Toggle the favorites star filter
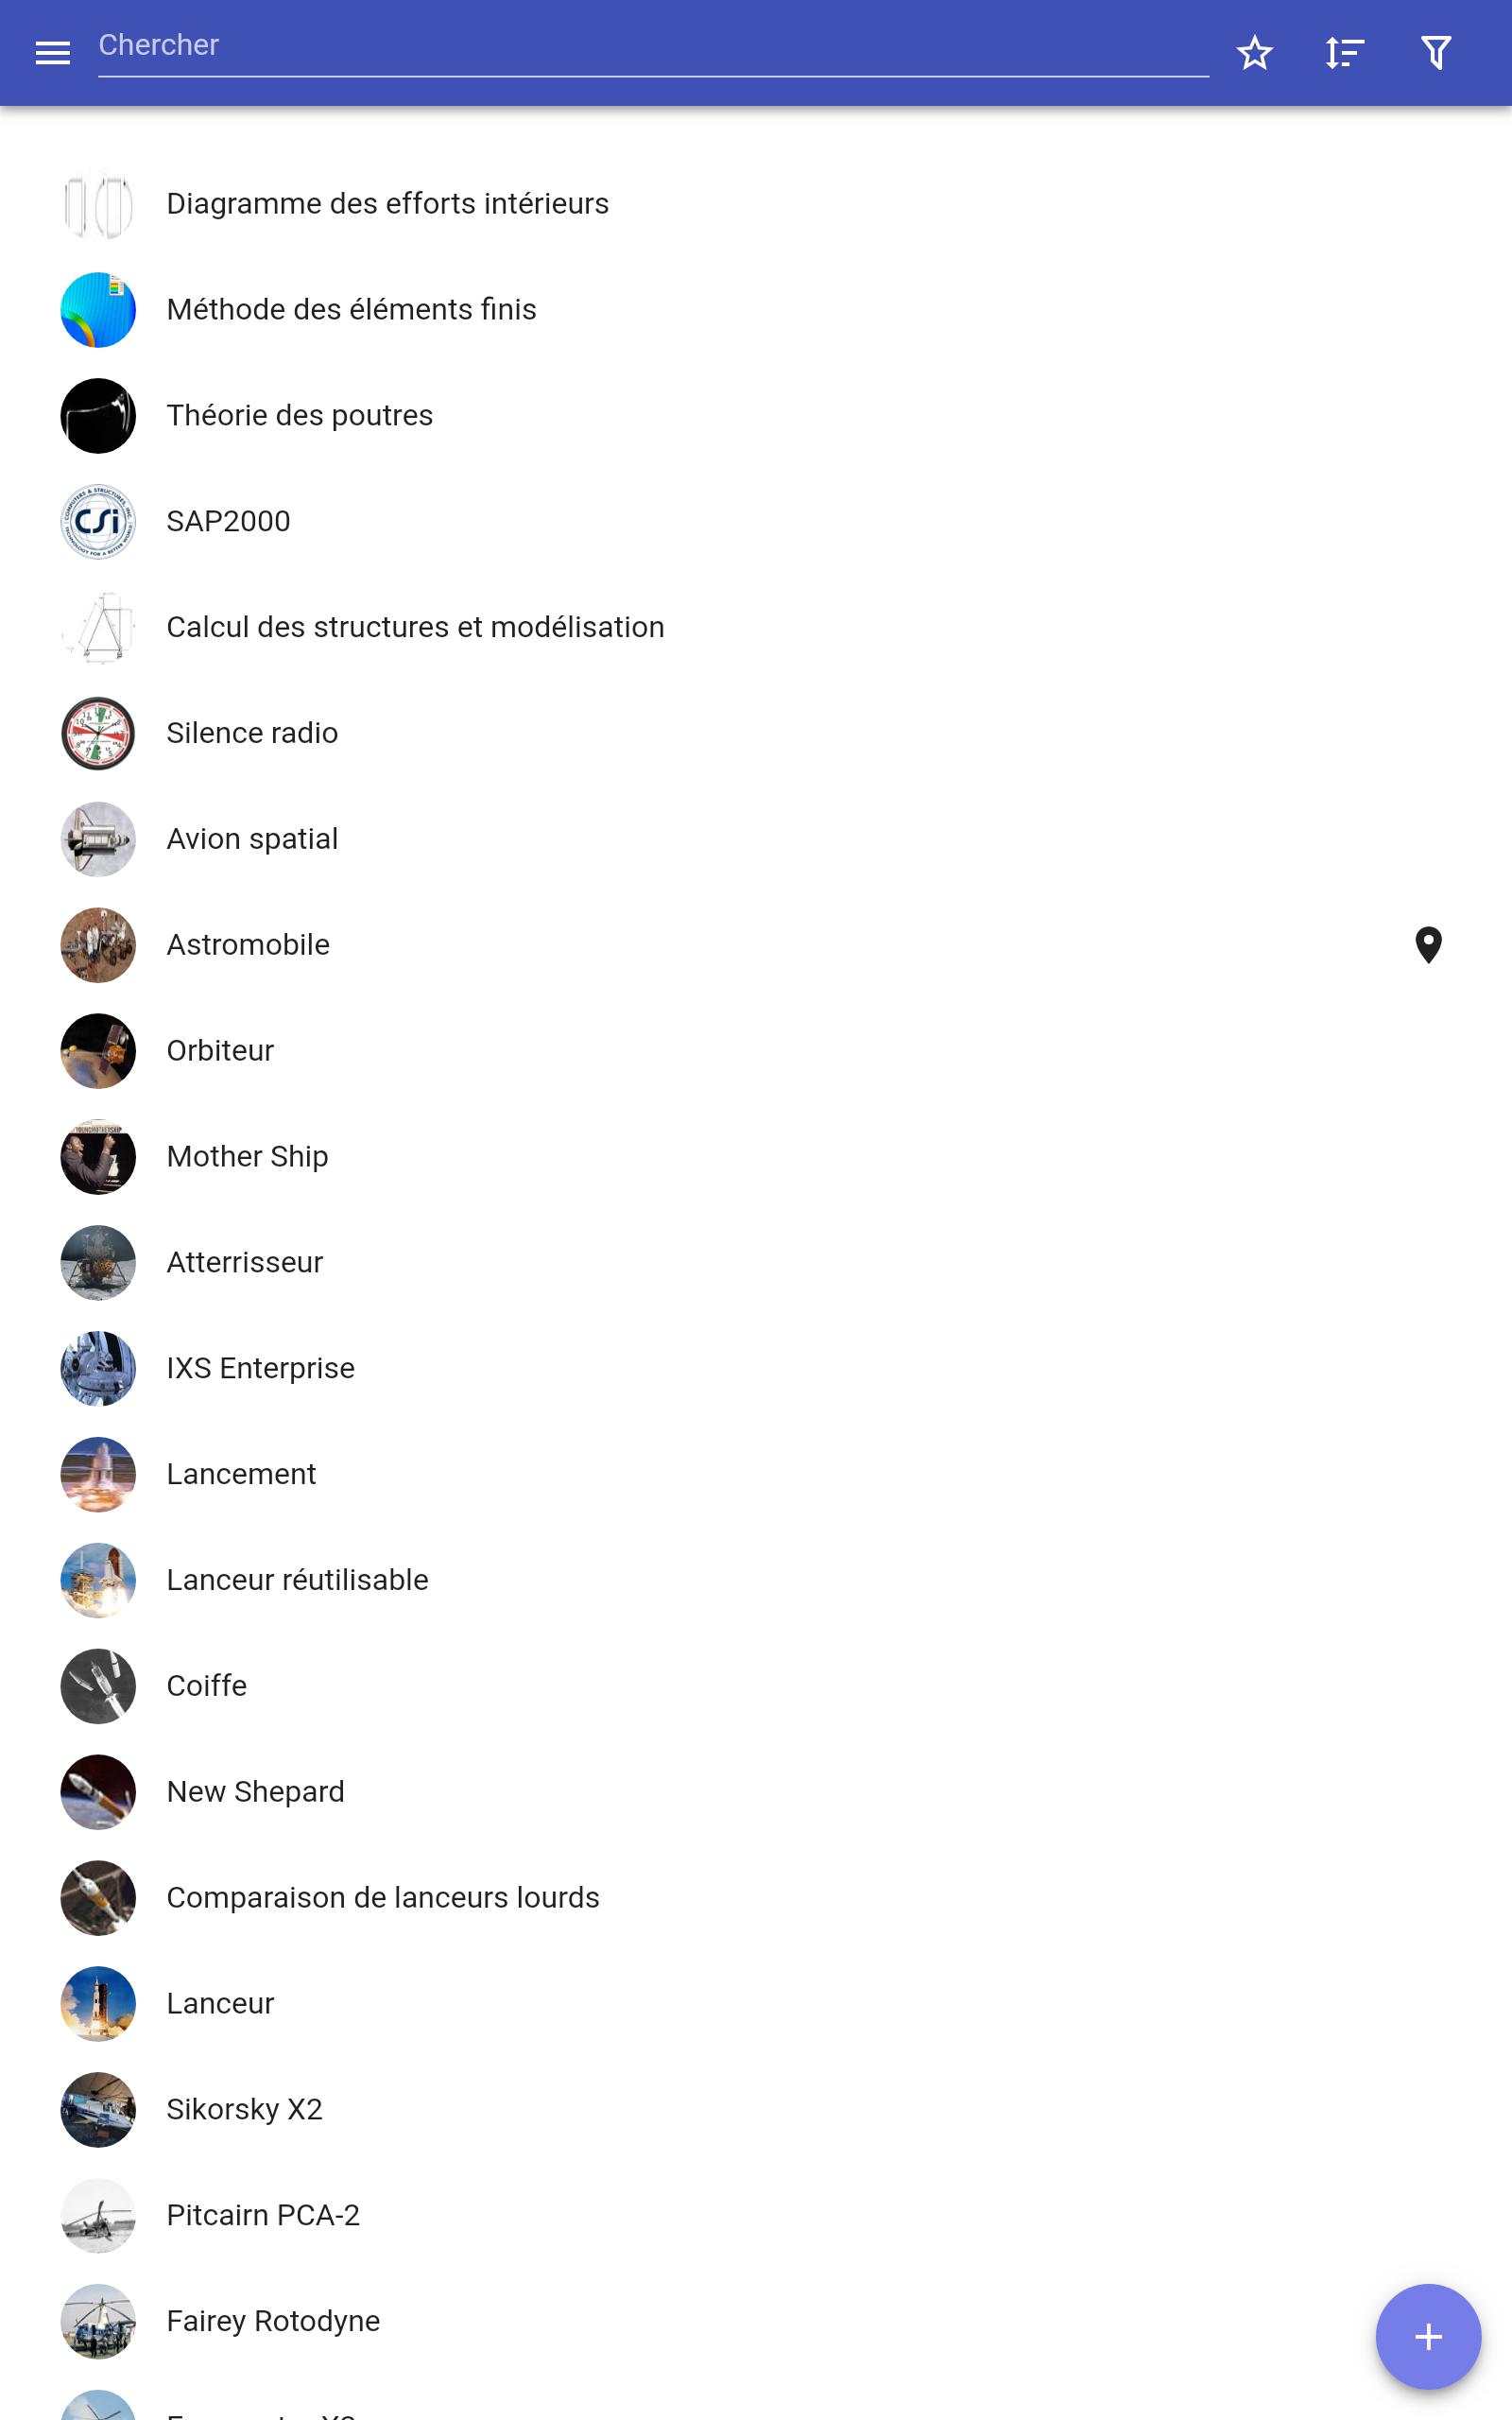The image size is (1512, 2420). pos(1254,53)
